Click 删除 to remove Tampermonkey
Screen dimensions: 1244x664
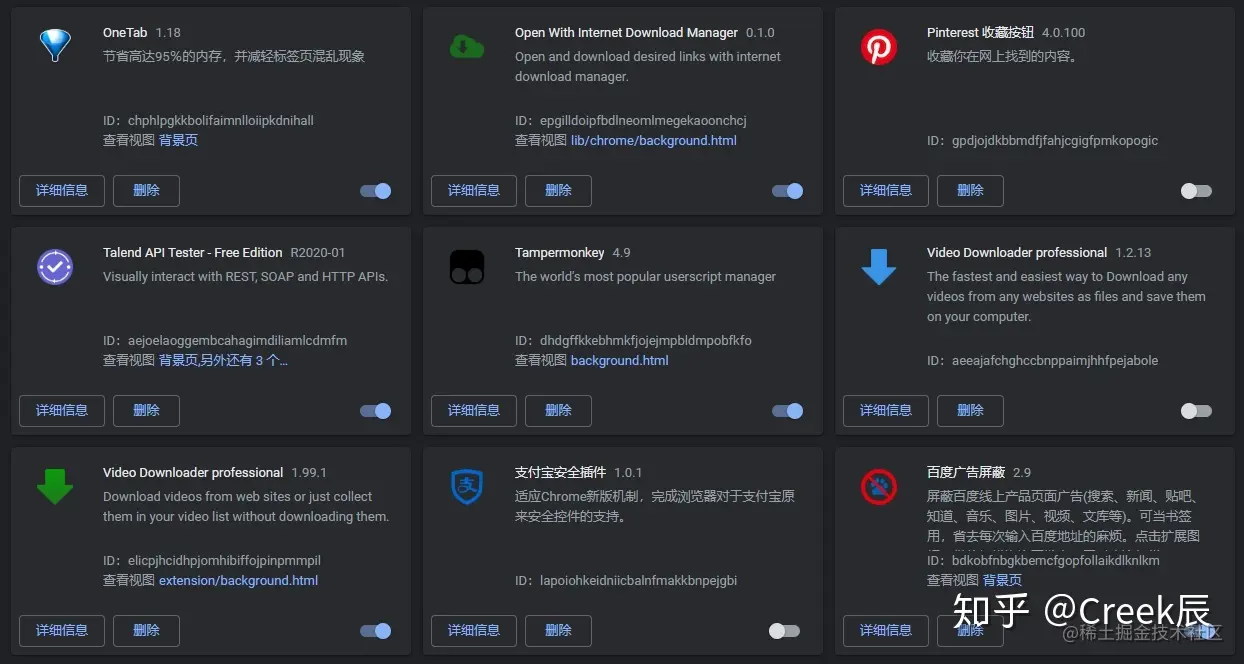pyautogui.click(x=558, y=410)
